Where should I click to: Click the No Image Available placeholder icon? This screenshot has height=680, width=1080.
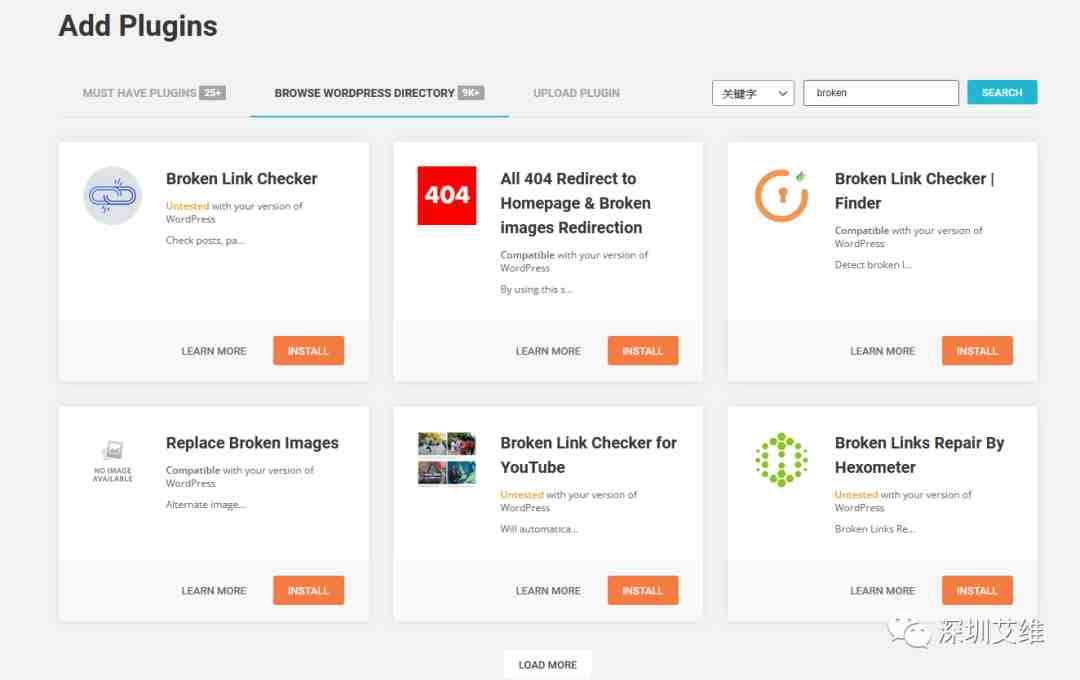pos(112,460)
